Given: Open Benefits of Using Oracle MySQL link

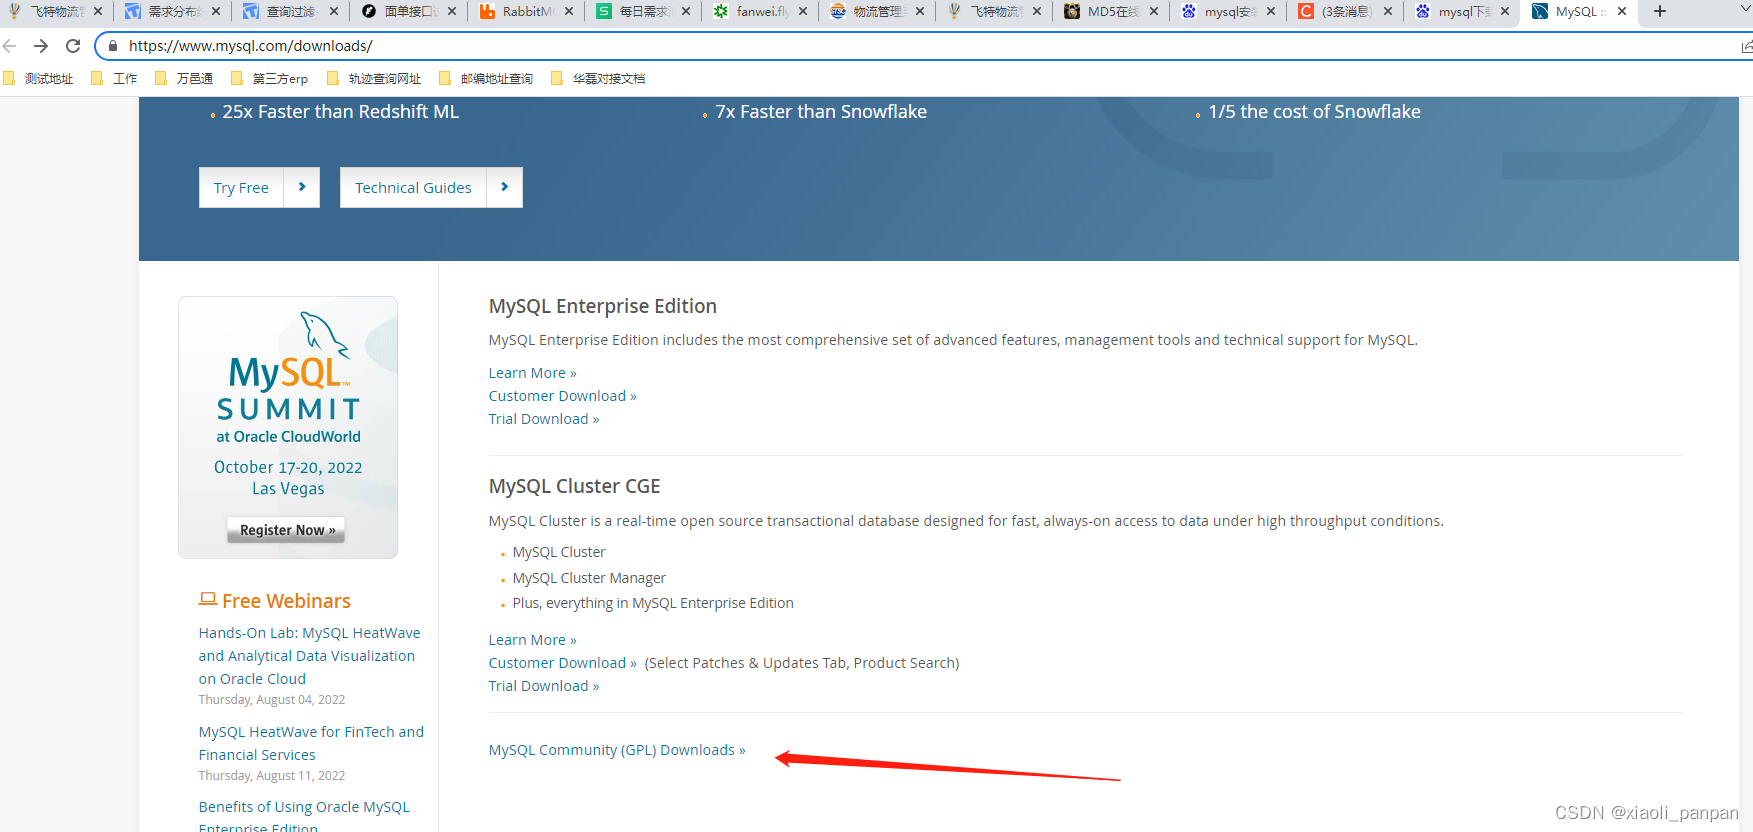Looking at the screenshot, I should click(304, 817).
